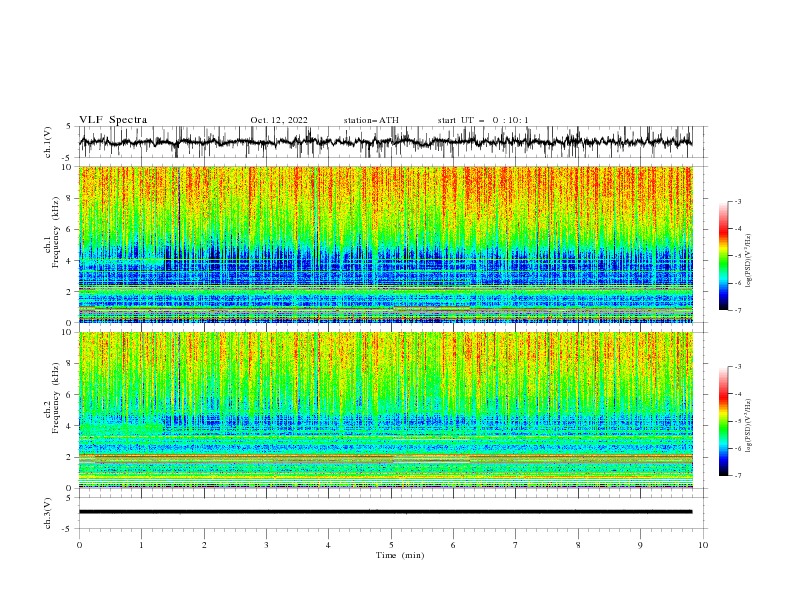Click ch.1 colorbar label "log(PSD)(V²/Hz)"
The height and width of the screenshot is (612, 792).
[x=748, y=260]
